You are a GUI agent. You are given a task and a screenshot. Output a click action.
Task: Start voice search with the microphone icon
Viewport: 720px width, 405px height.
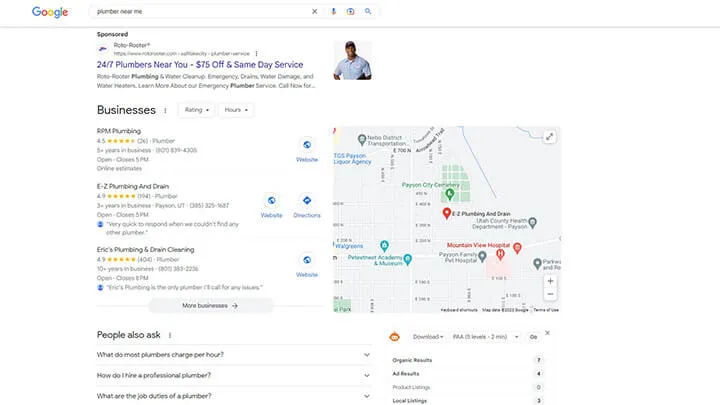pyautogui.click(x=333, y=11)
